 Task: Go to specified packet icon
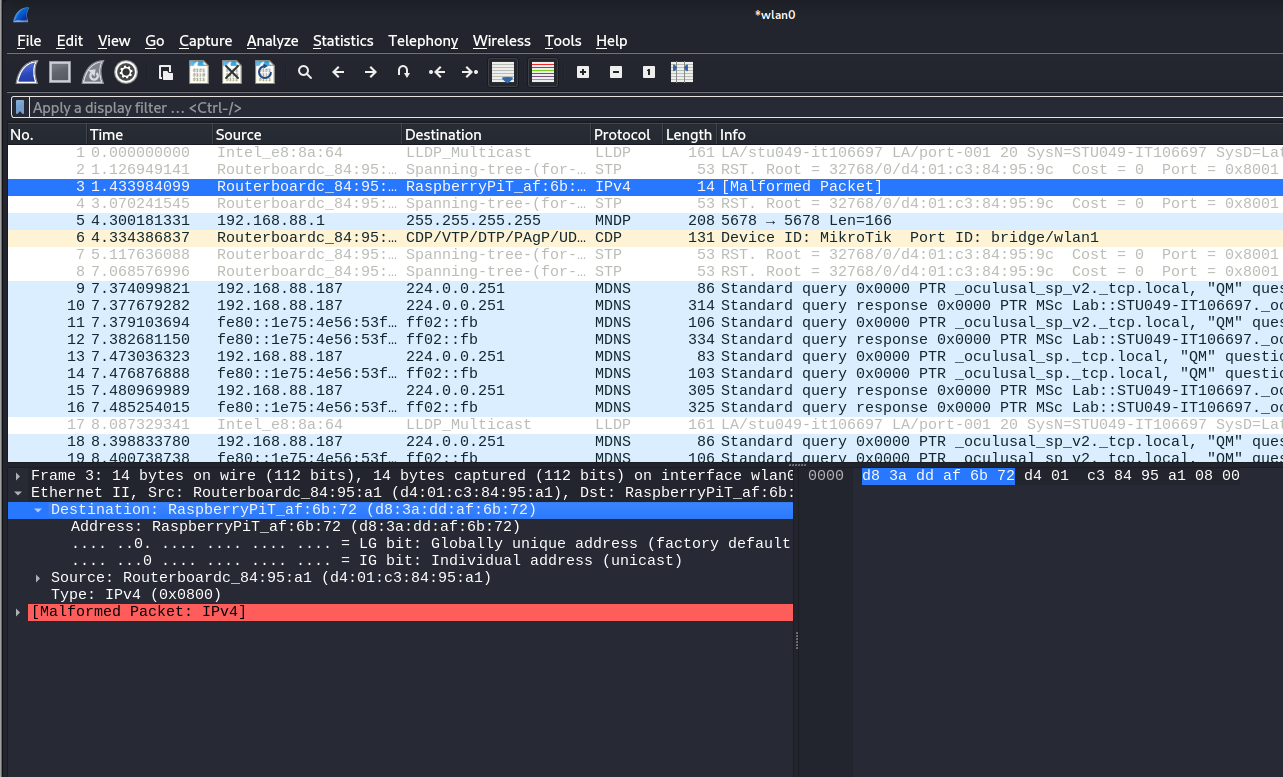click(x=404, y=72)
